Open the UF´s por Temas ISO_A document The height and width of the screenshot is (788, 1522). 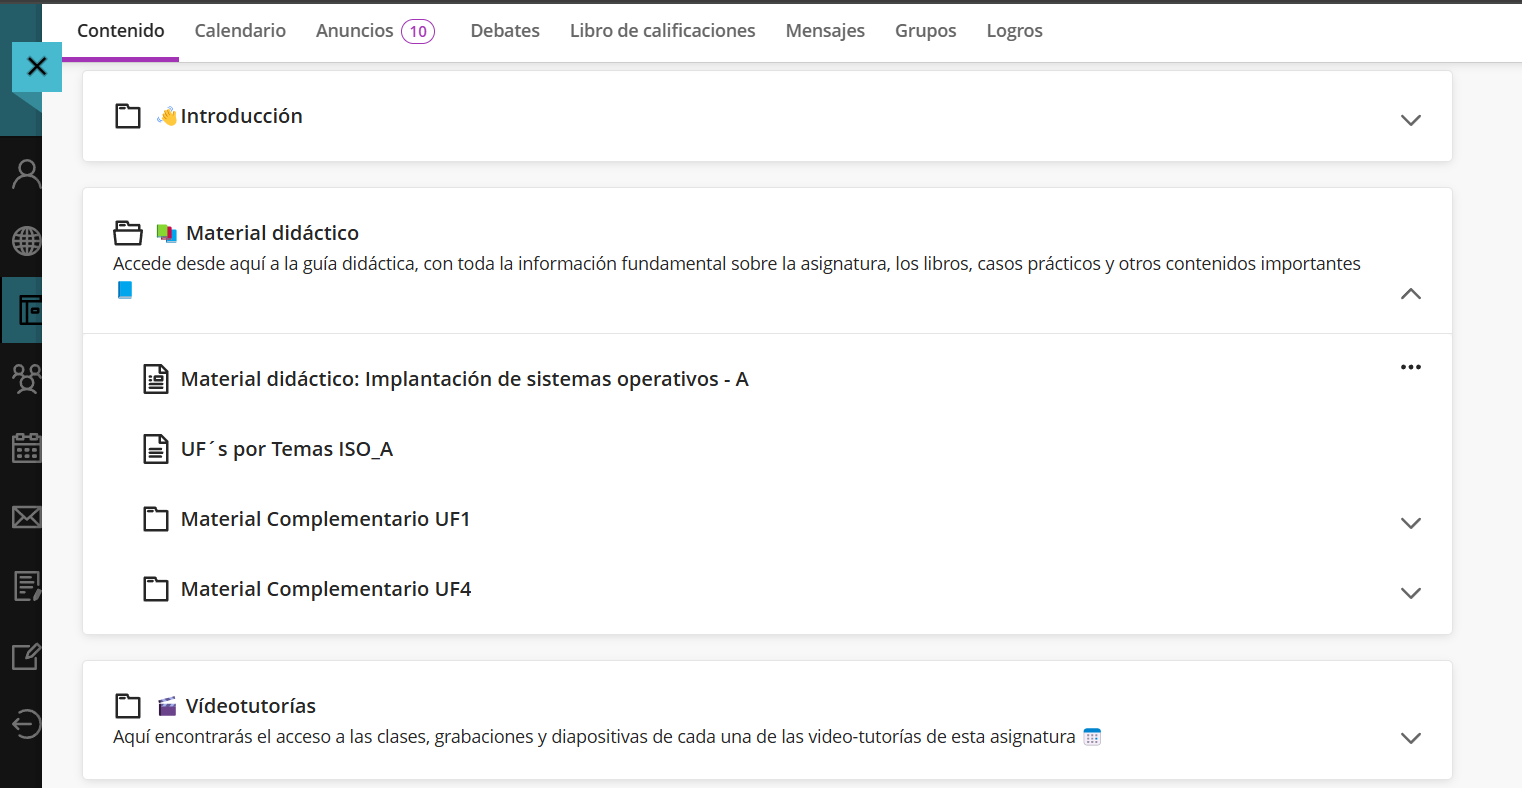pos(286,449)
